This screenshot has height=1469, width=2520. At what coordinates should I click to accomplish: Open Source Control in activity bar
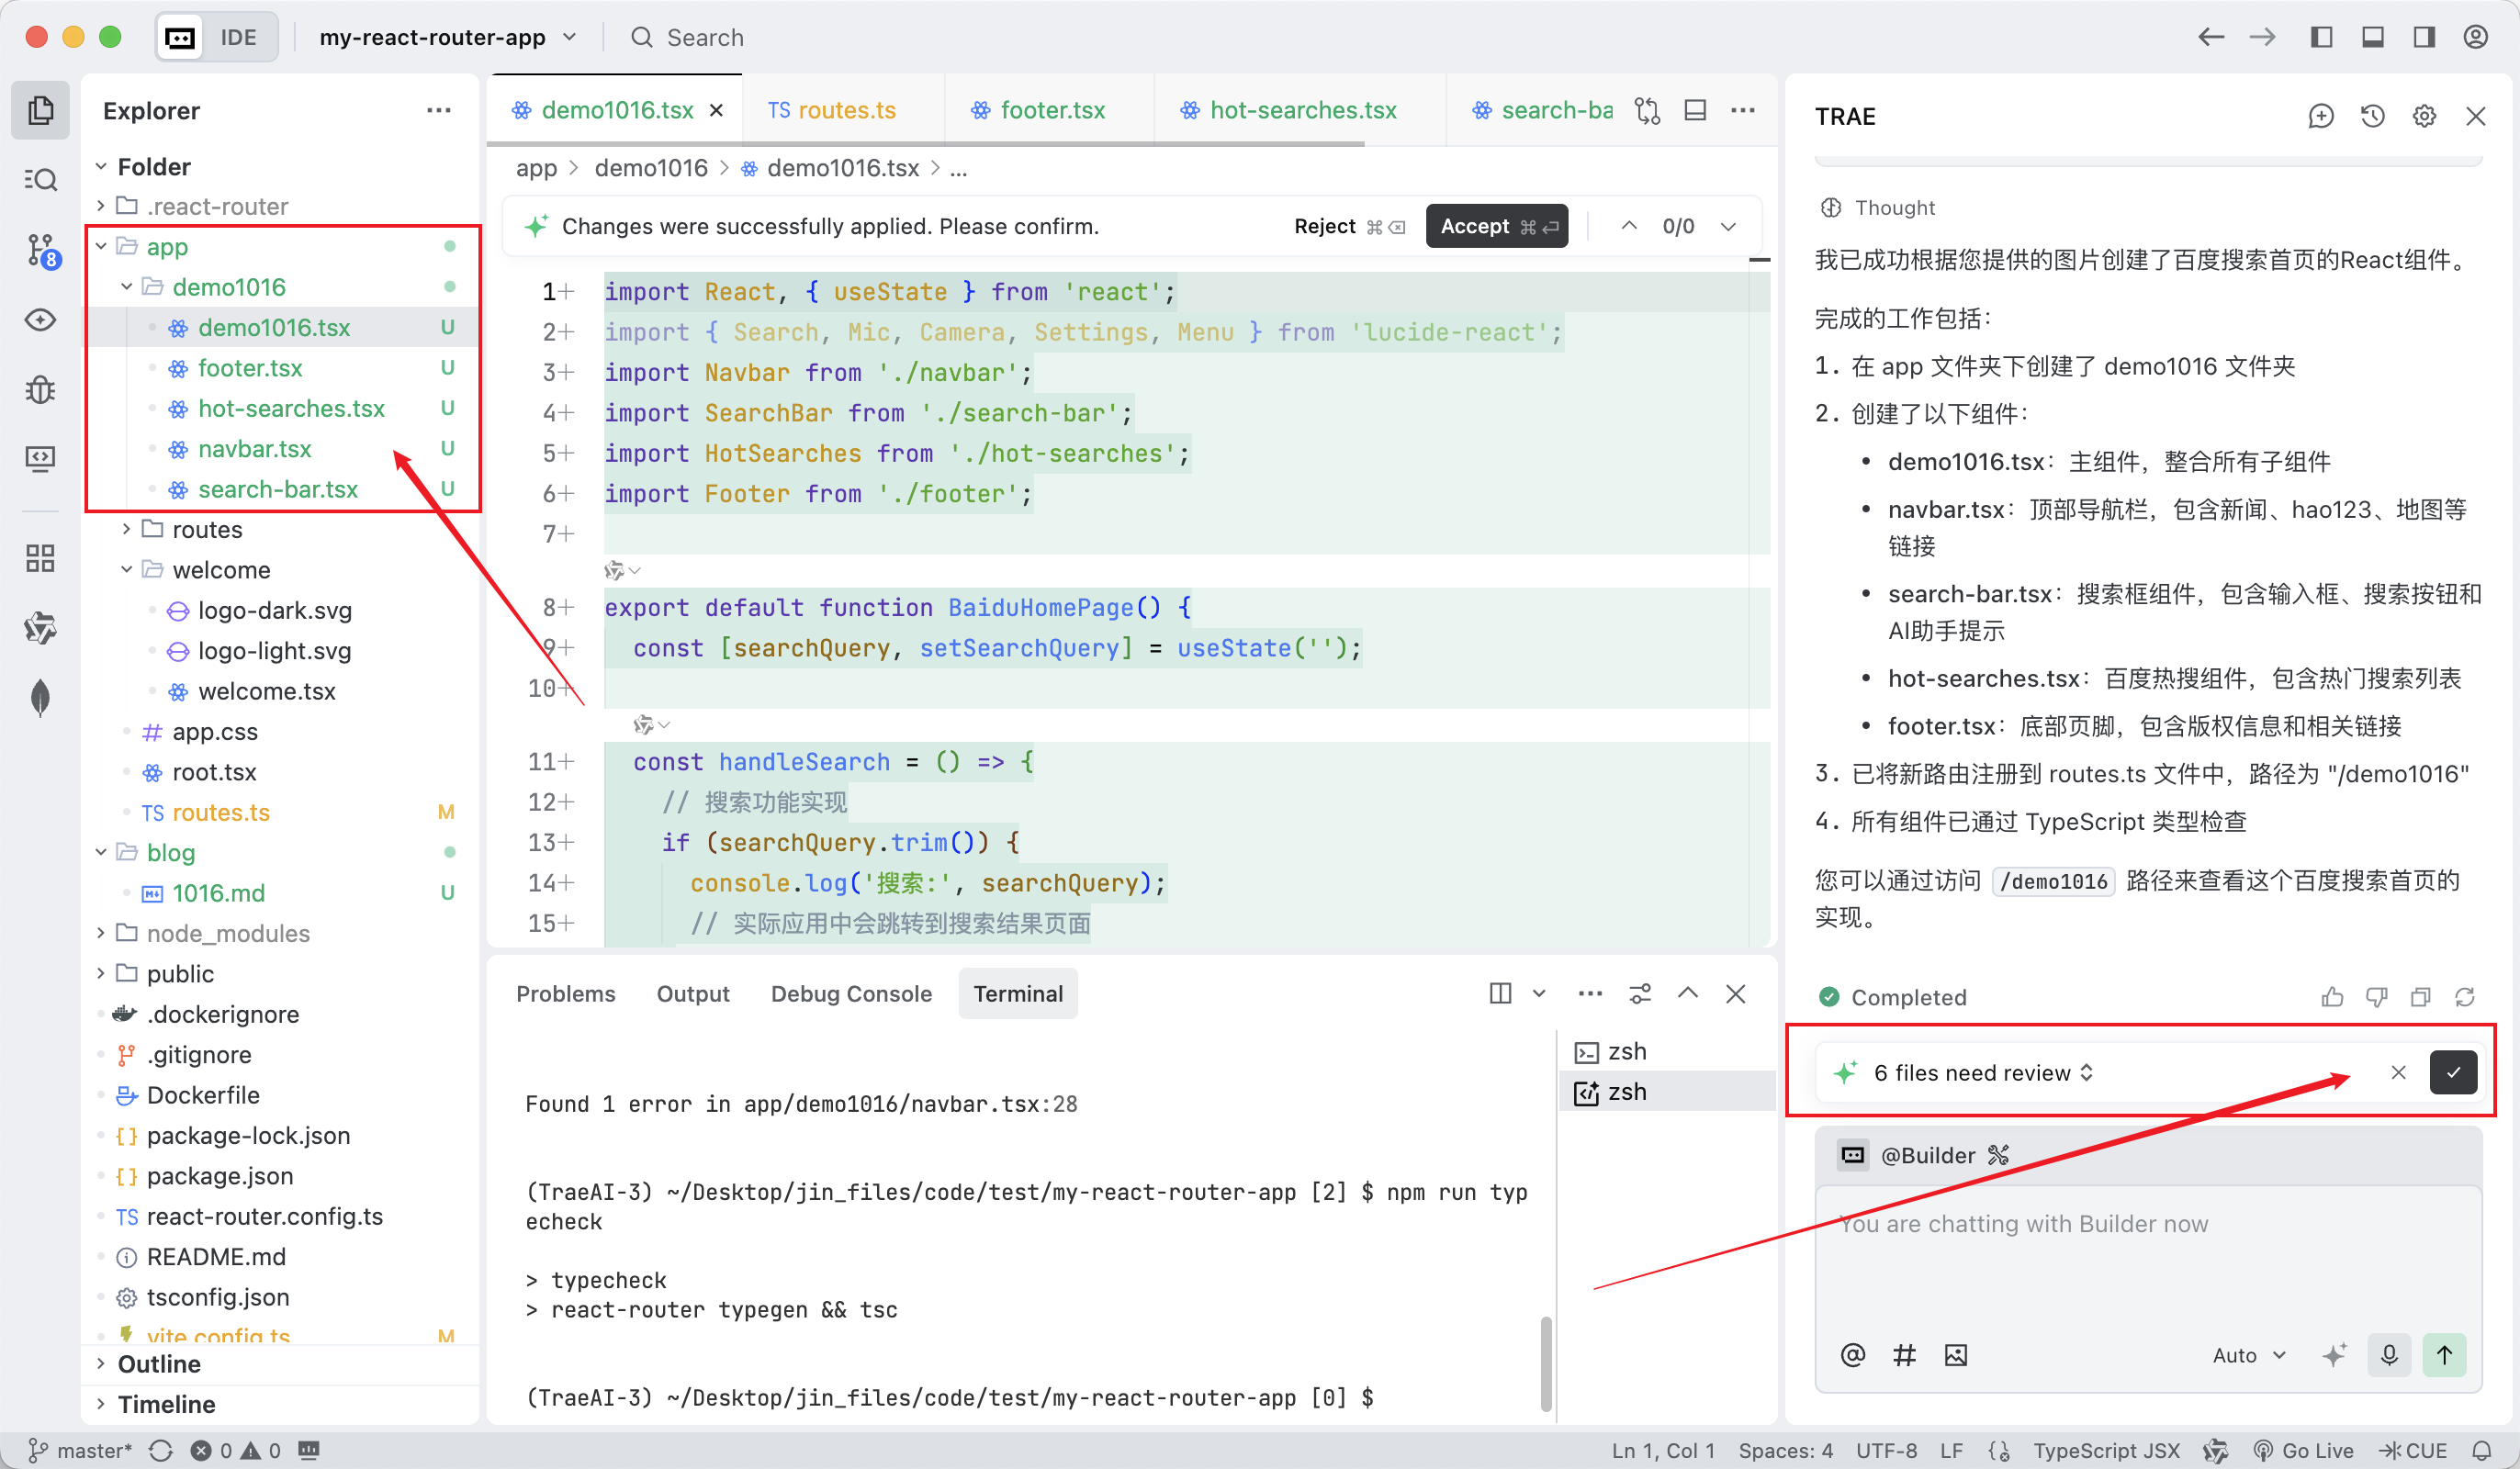[x=41, y=250]
